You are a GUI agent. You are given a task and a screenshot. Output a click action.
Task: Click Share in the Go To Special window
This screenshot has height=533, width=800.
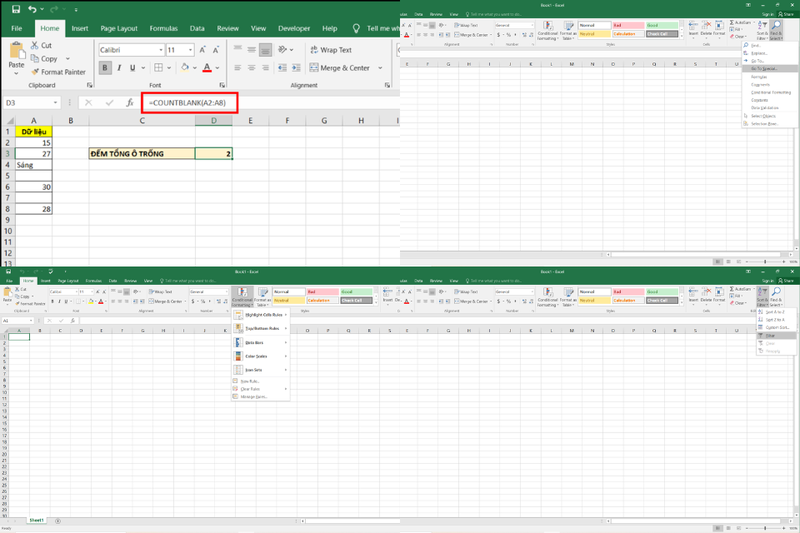pos(786,14)
